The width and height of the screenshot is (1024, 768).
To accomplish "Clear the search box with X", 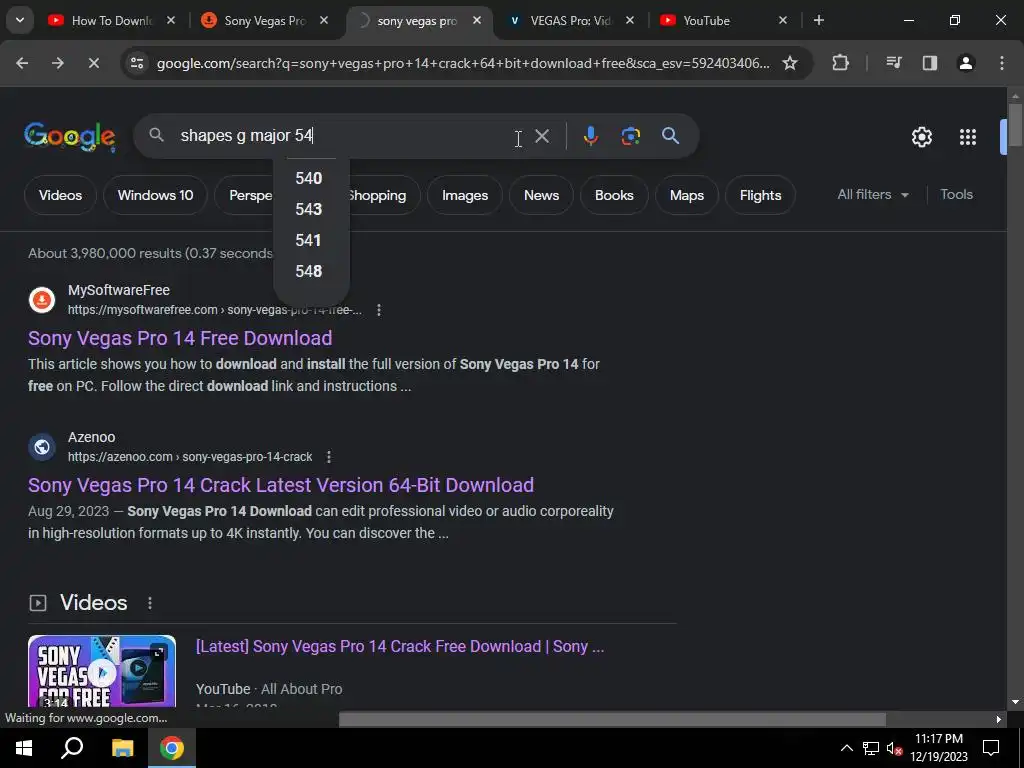I will 542,136.
